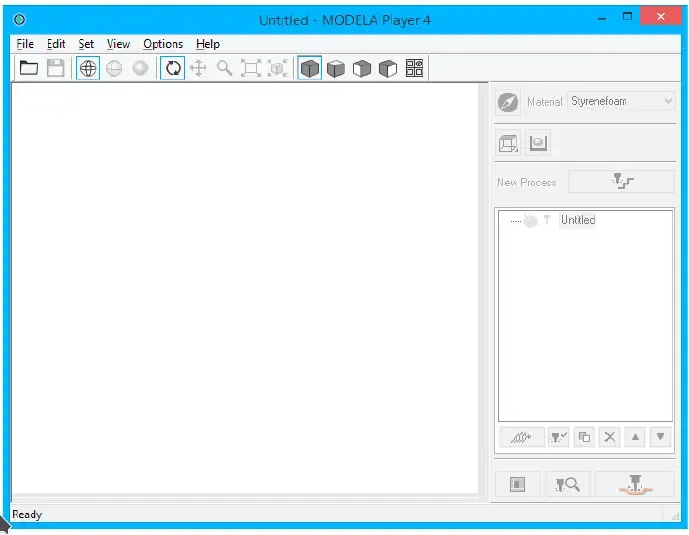Click the Fit to Screen icon

coord(251,68)
